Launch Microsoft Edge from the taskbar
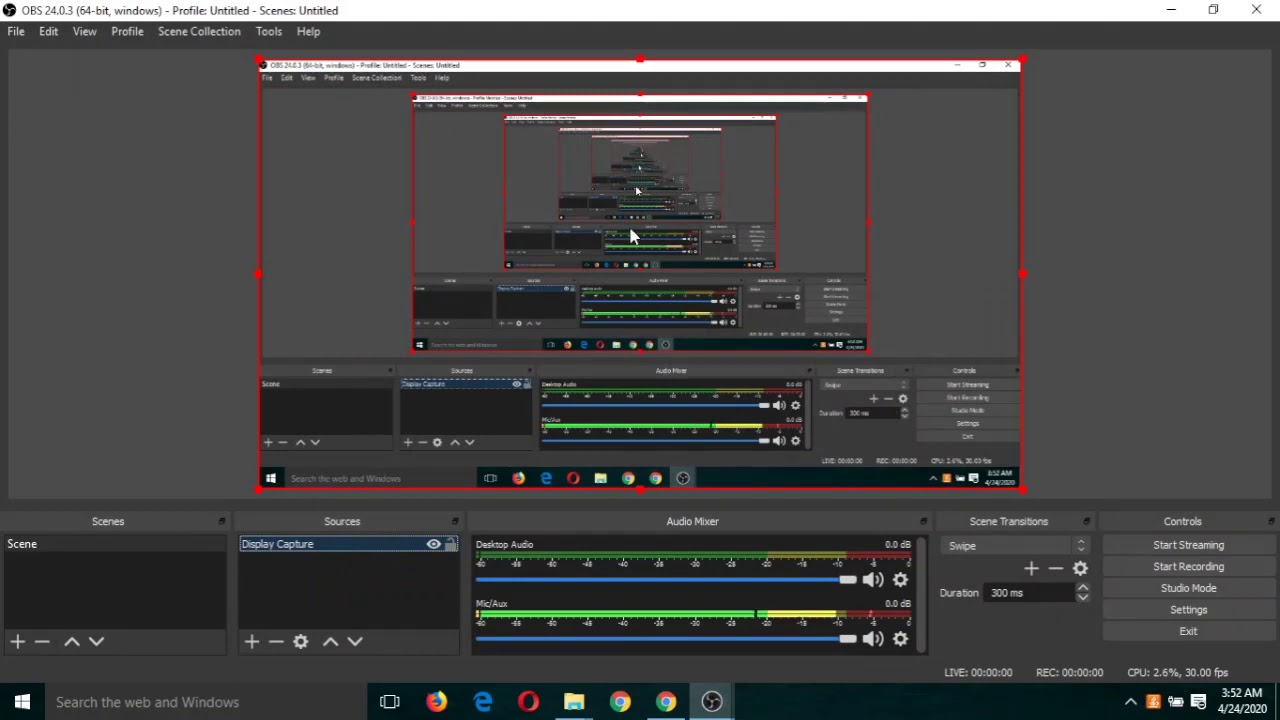This screenshot has width=1280, height=720. click(483, 702)
